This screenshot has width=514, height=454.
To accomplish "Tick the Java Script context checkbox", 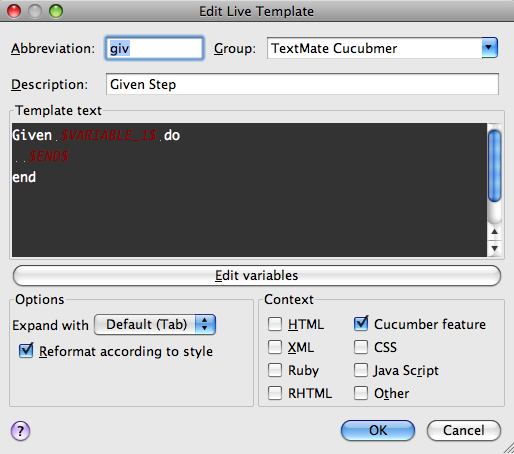I will click(x=361, y=370).
